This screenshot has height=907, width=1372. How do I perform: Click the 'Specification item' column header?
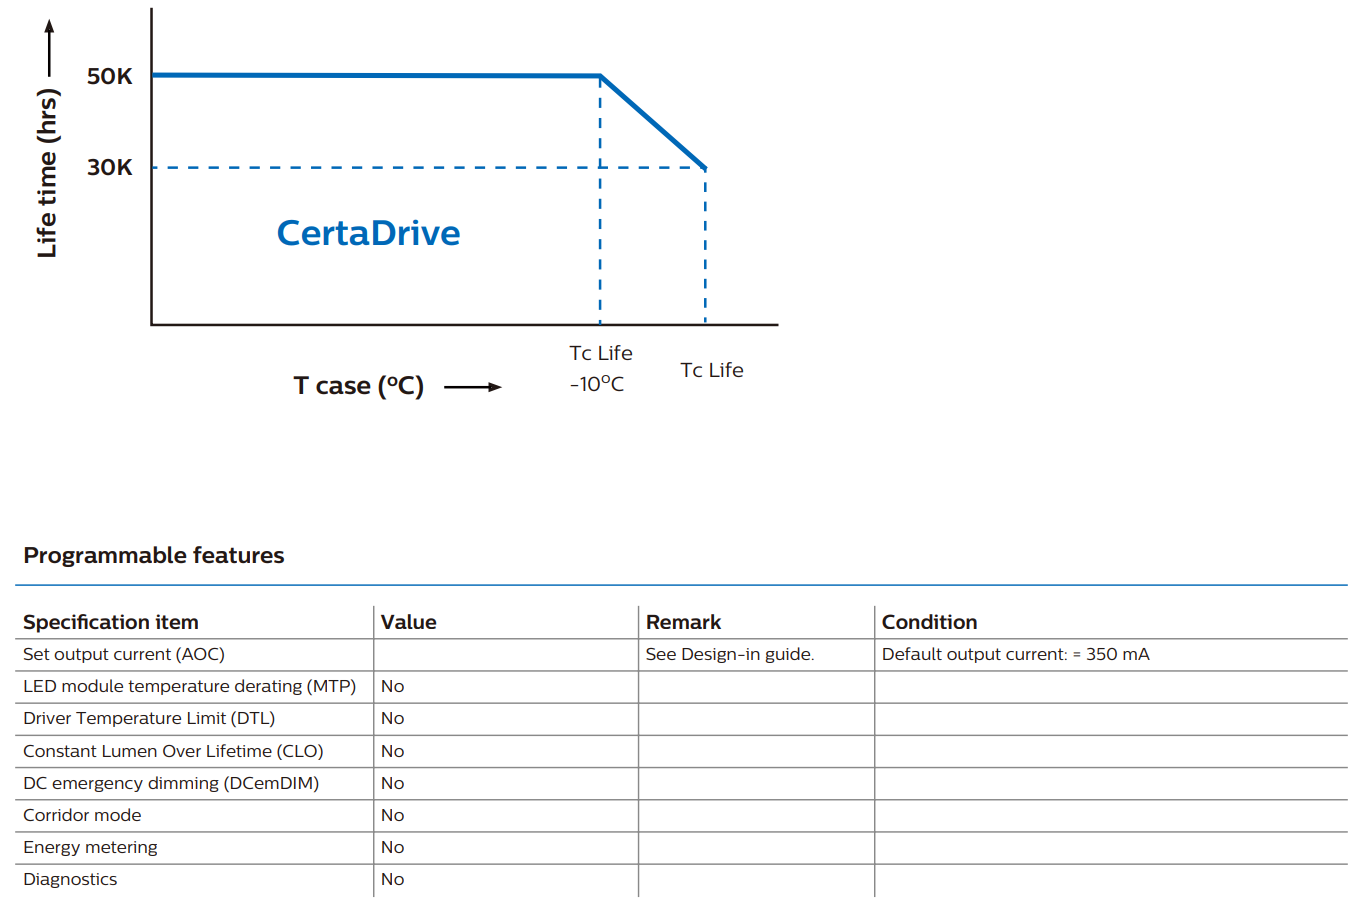pos(111,622)
